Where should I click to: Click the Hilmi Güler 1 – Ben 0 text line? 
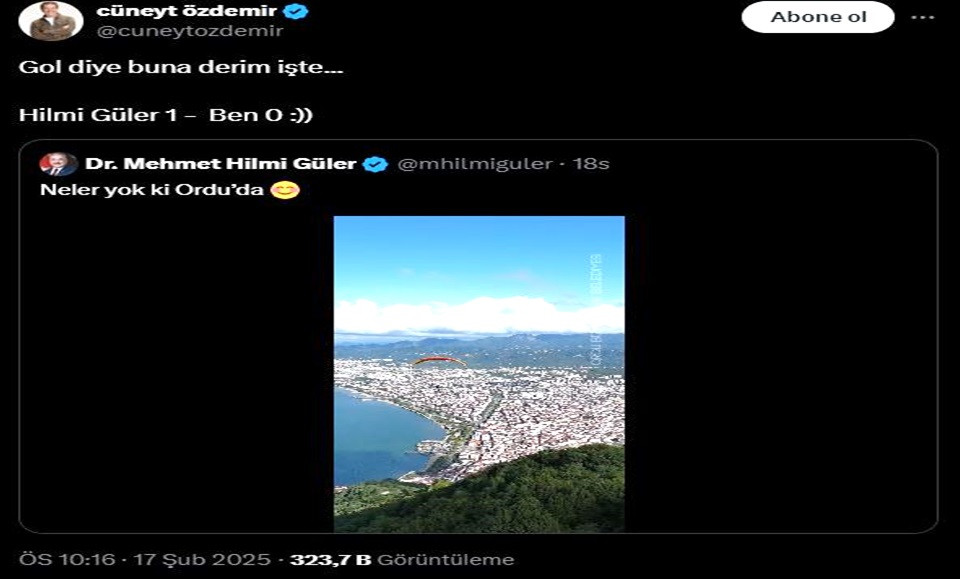(165, 115)
